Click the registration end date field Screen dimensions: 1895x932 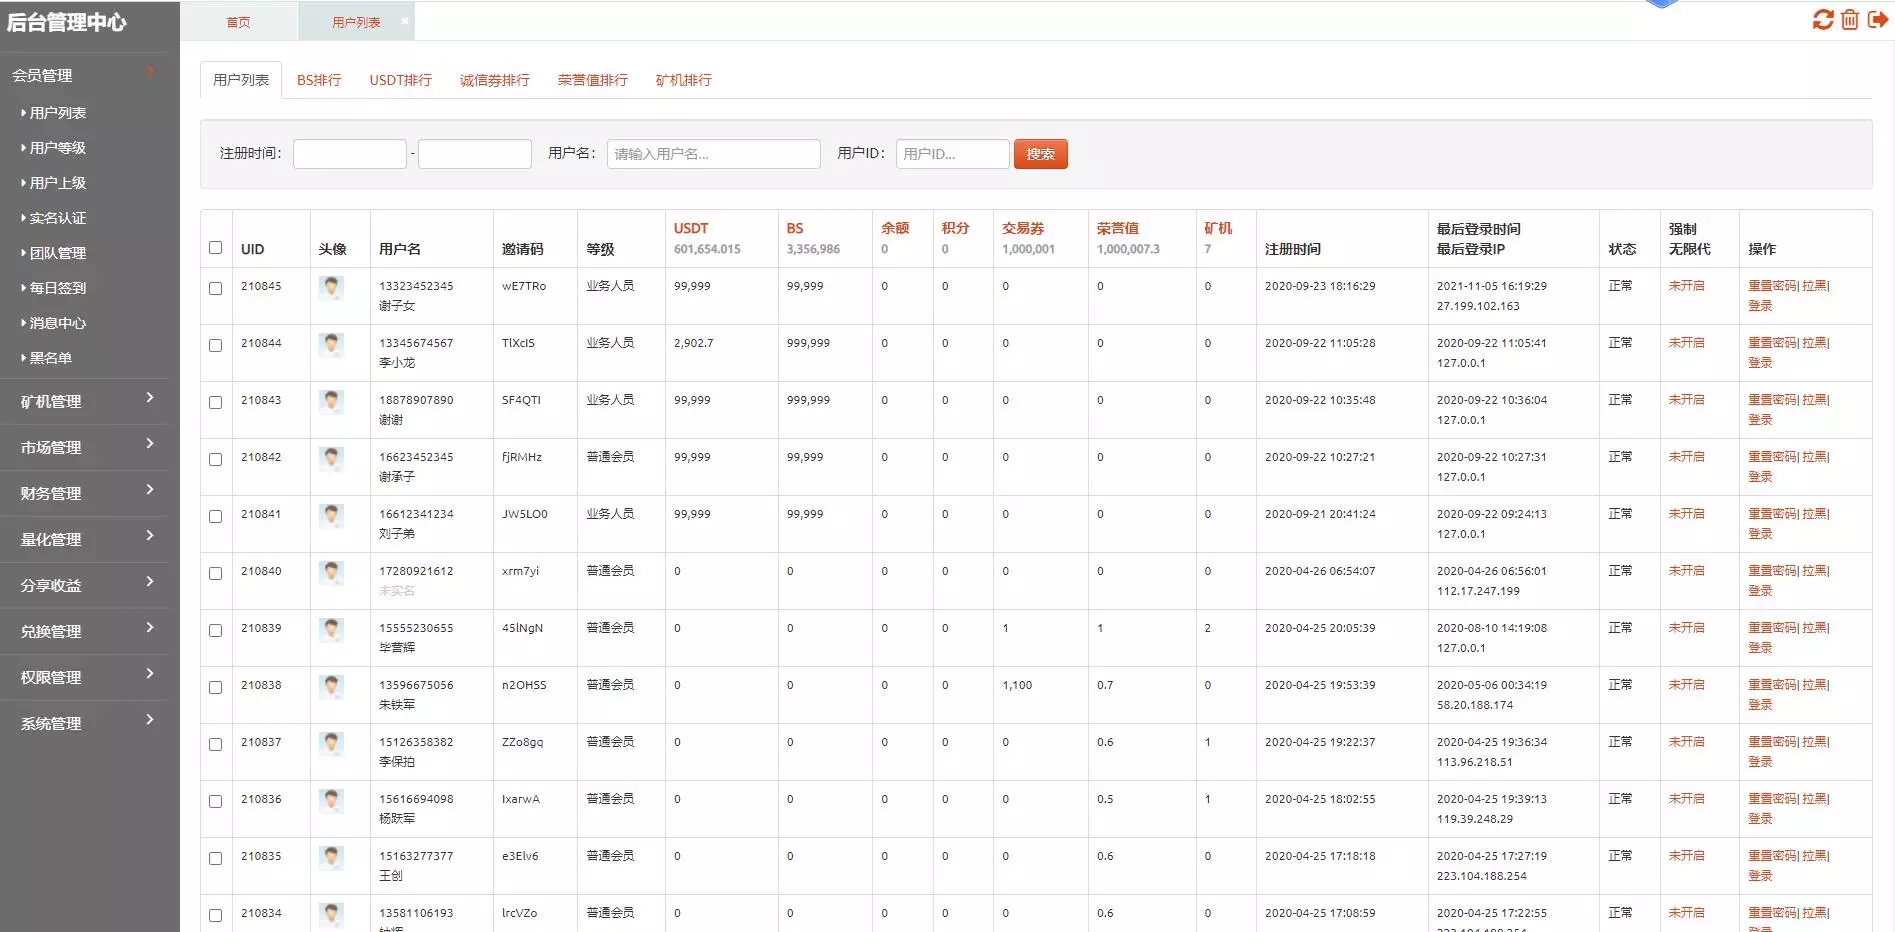474,154
